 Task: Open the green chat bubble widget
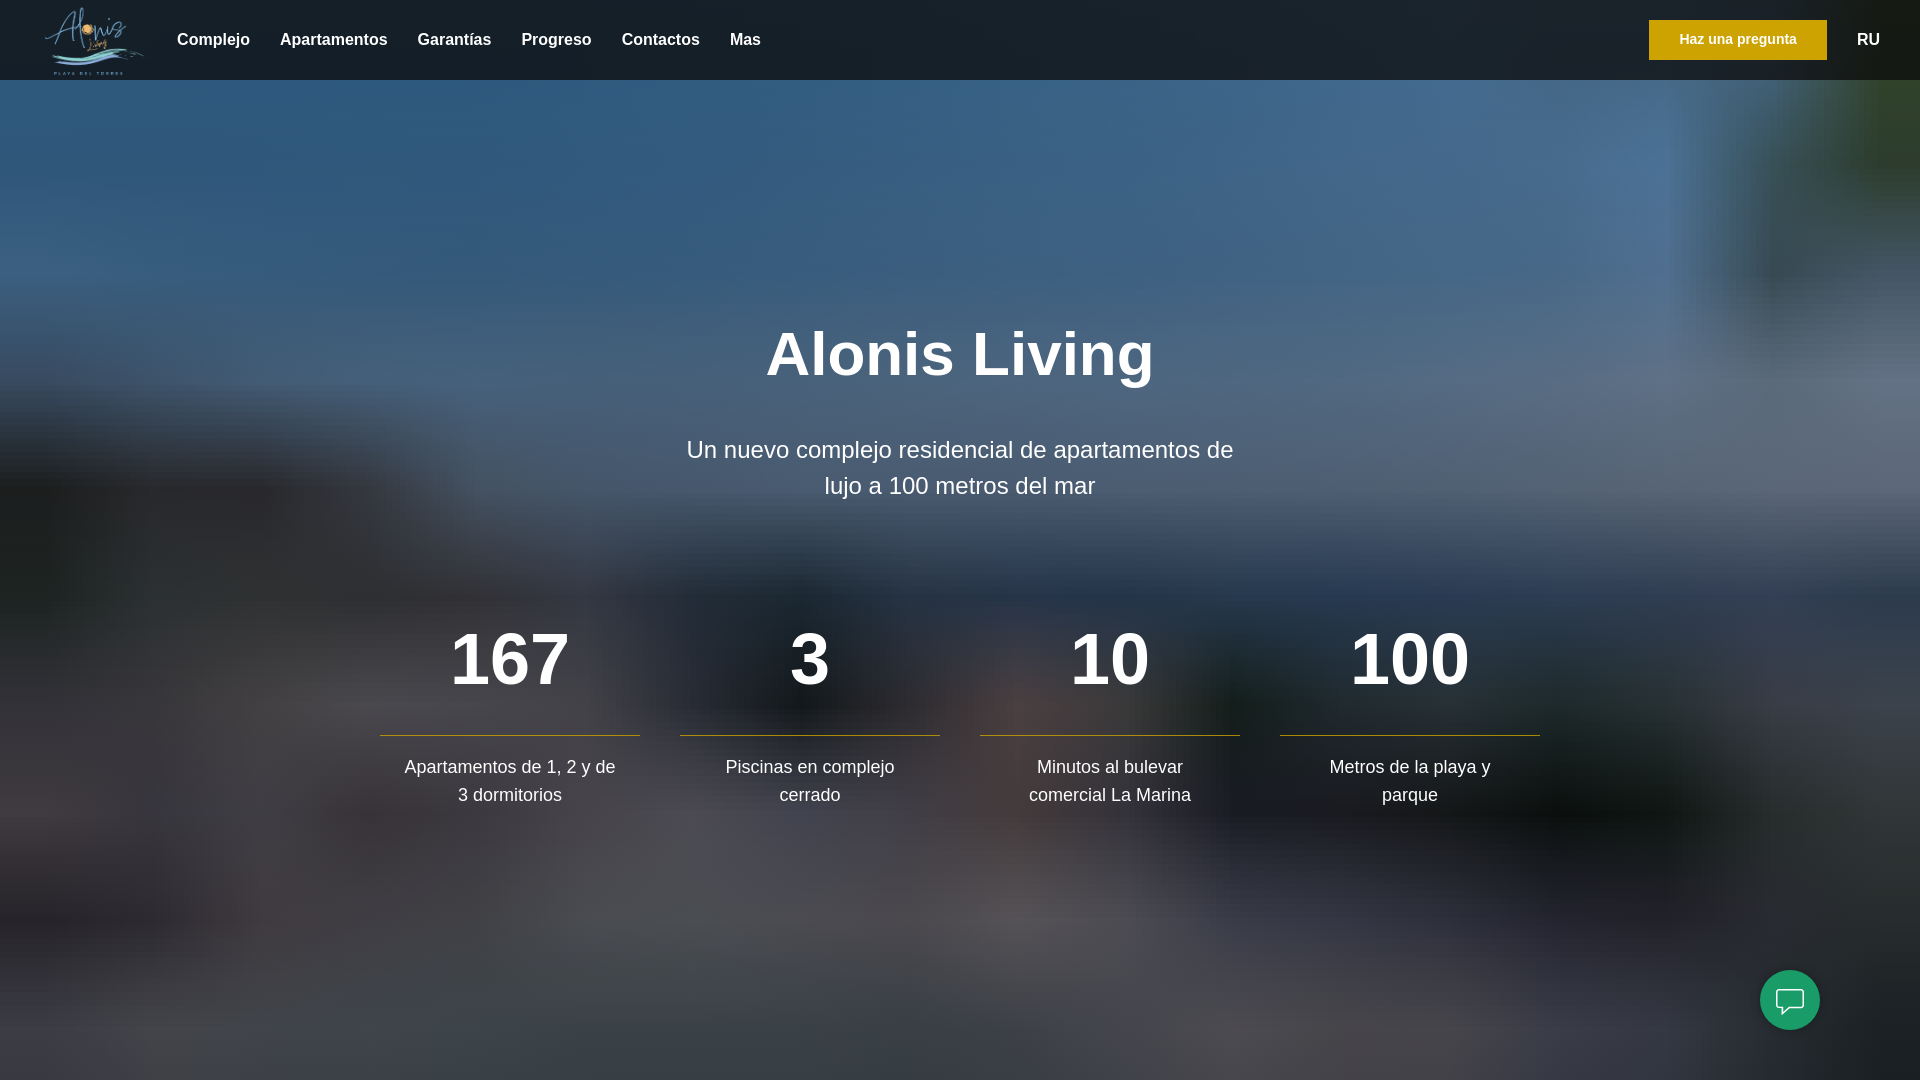[x=1789, y=1000]
